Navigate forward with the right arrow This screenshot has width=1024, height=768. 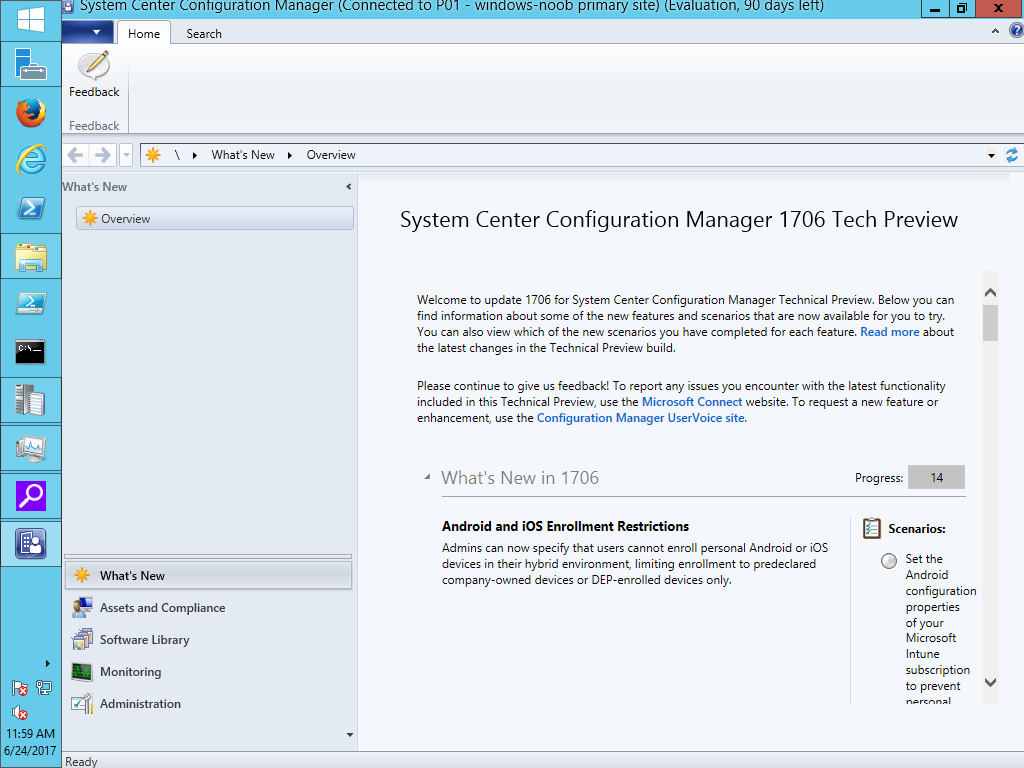[x=103, y=155]
